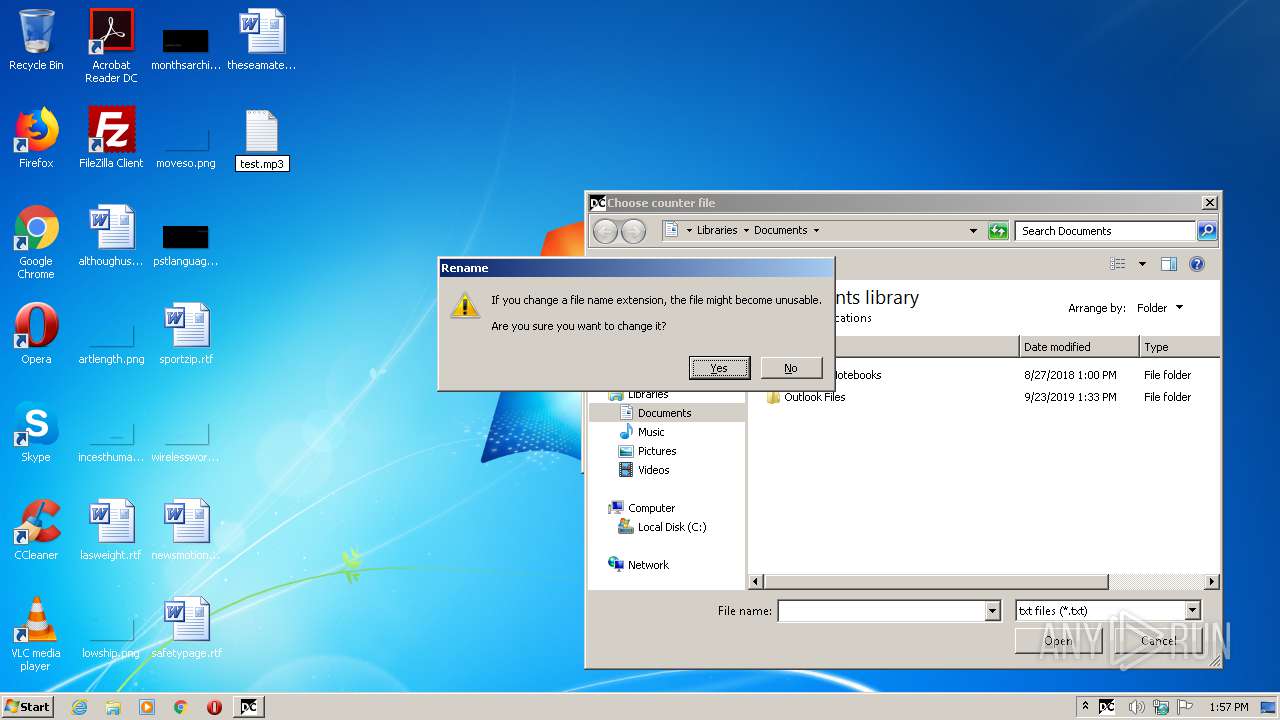Sort by the Date modified column header
Image resolution: width=1280 pixels, height=720 pixels.
pyautogui.click(x=1079, y=347)
